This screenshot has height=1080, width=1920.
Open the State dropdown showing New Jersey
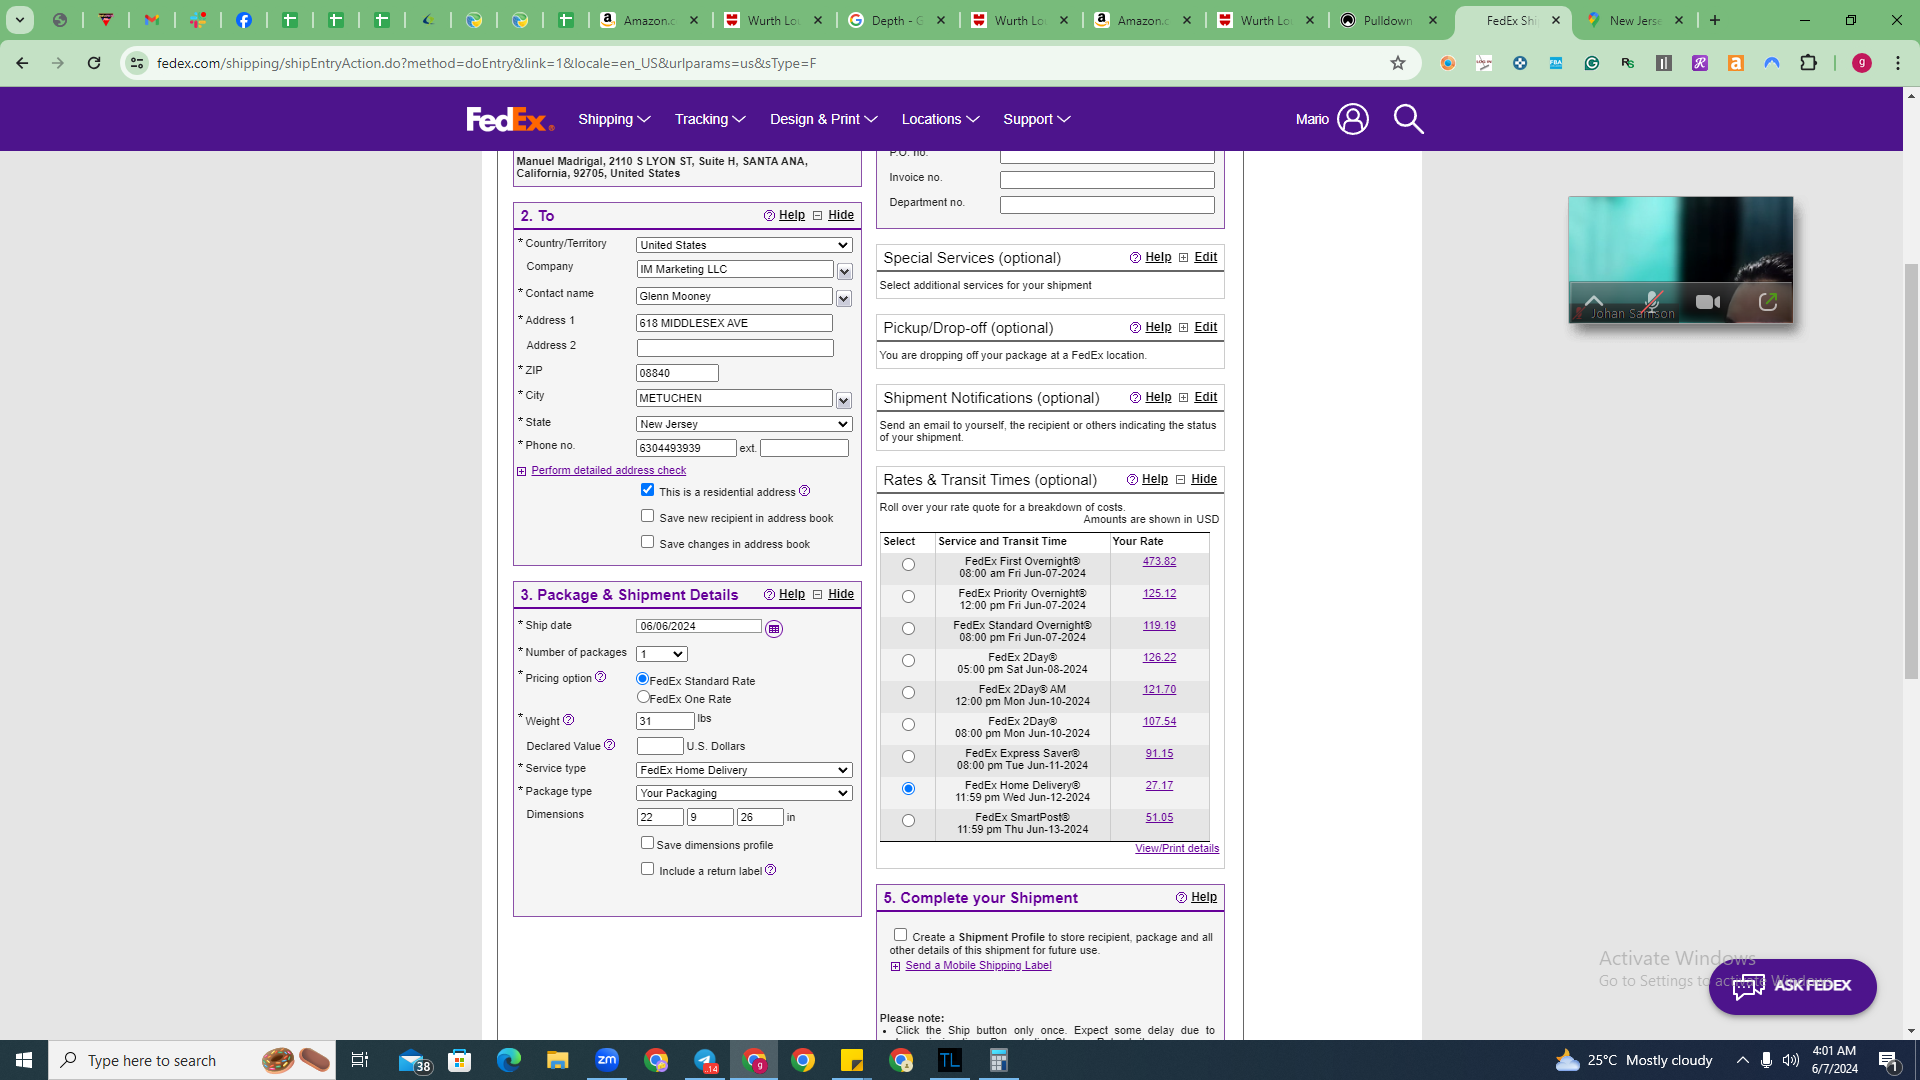tap(744, 424)
